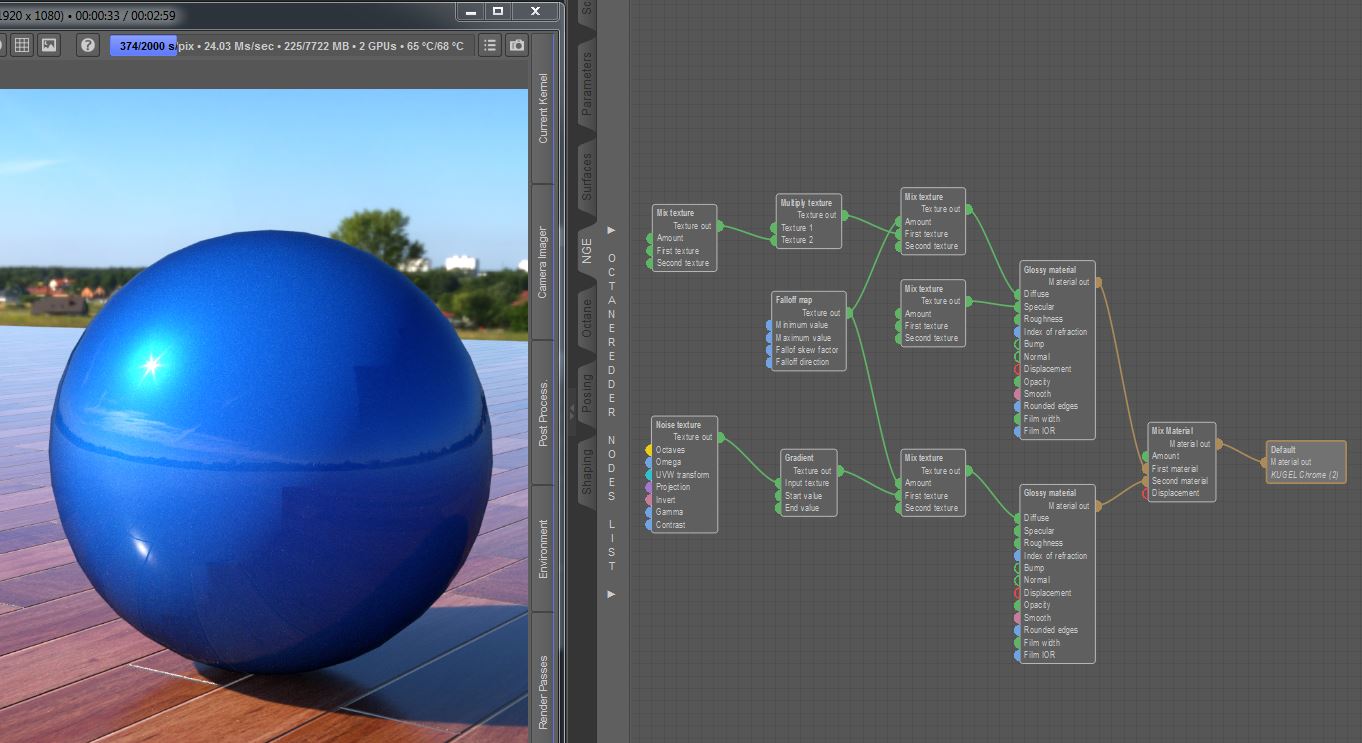This screenshot has width=1362, height=743.
Task: Open help via the question mark icon
Action: point(88,45)
